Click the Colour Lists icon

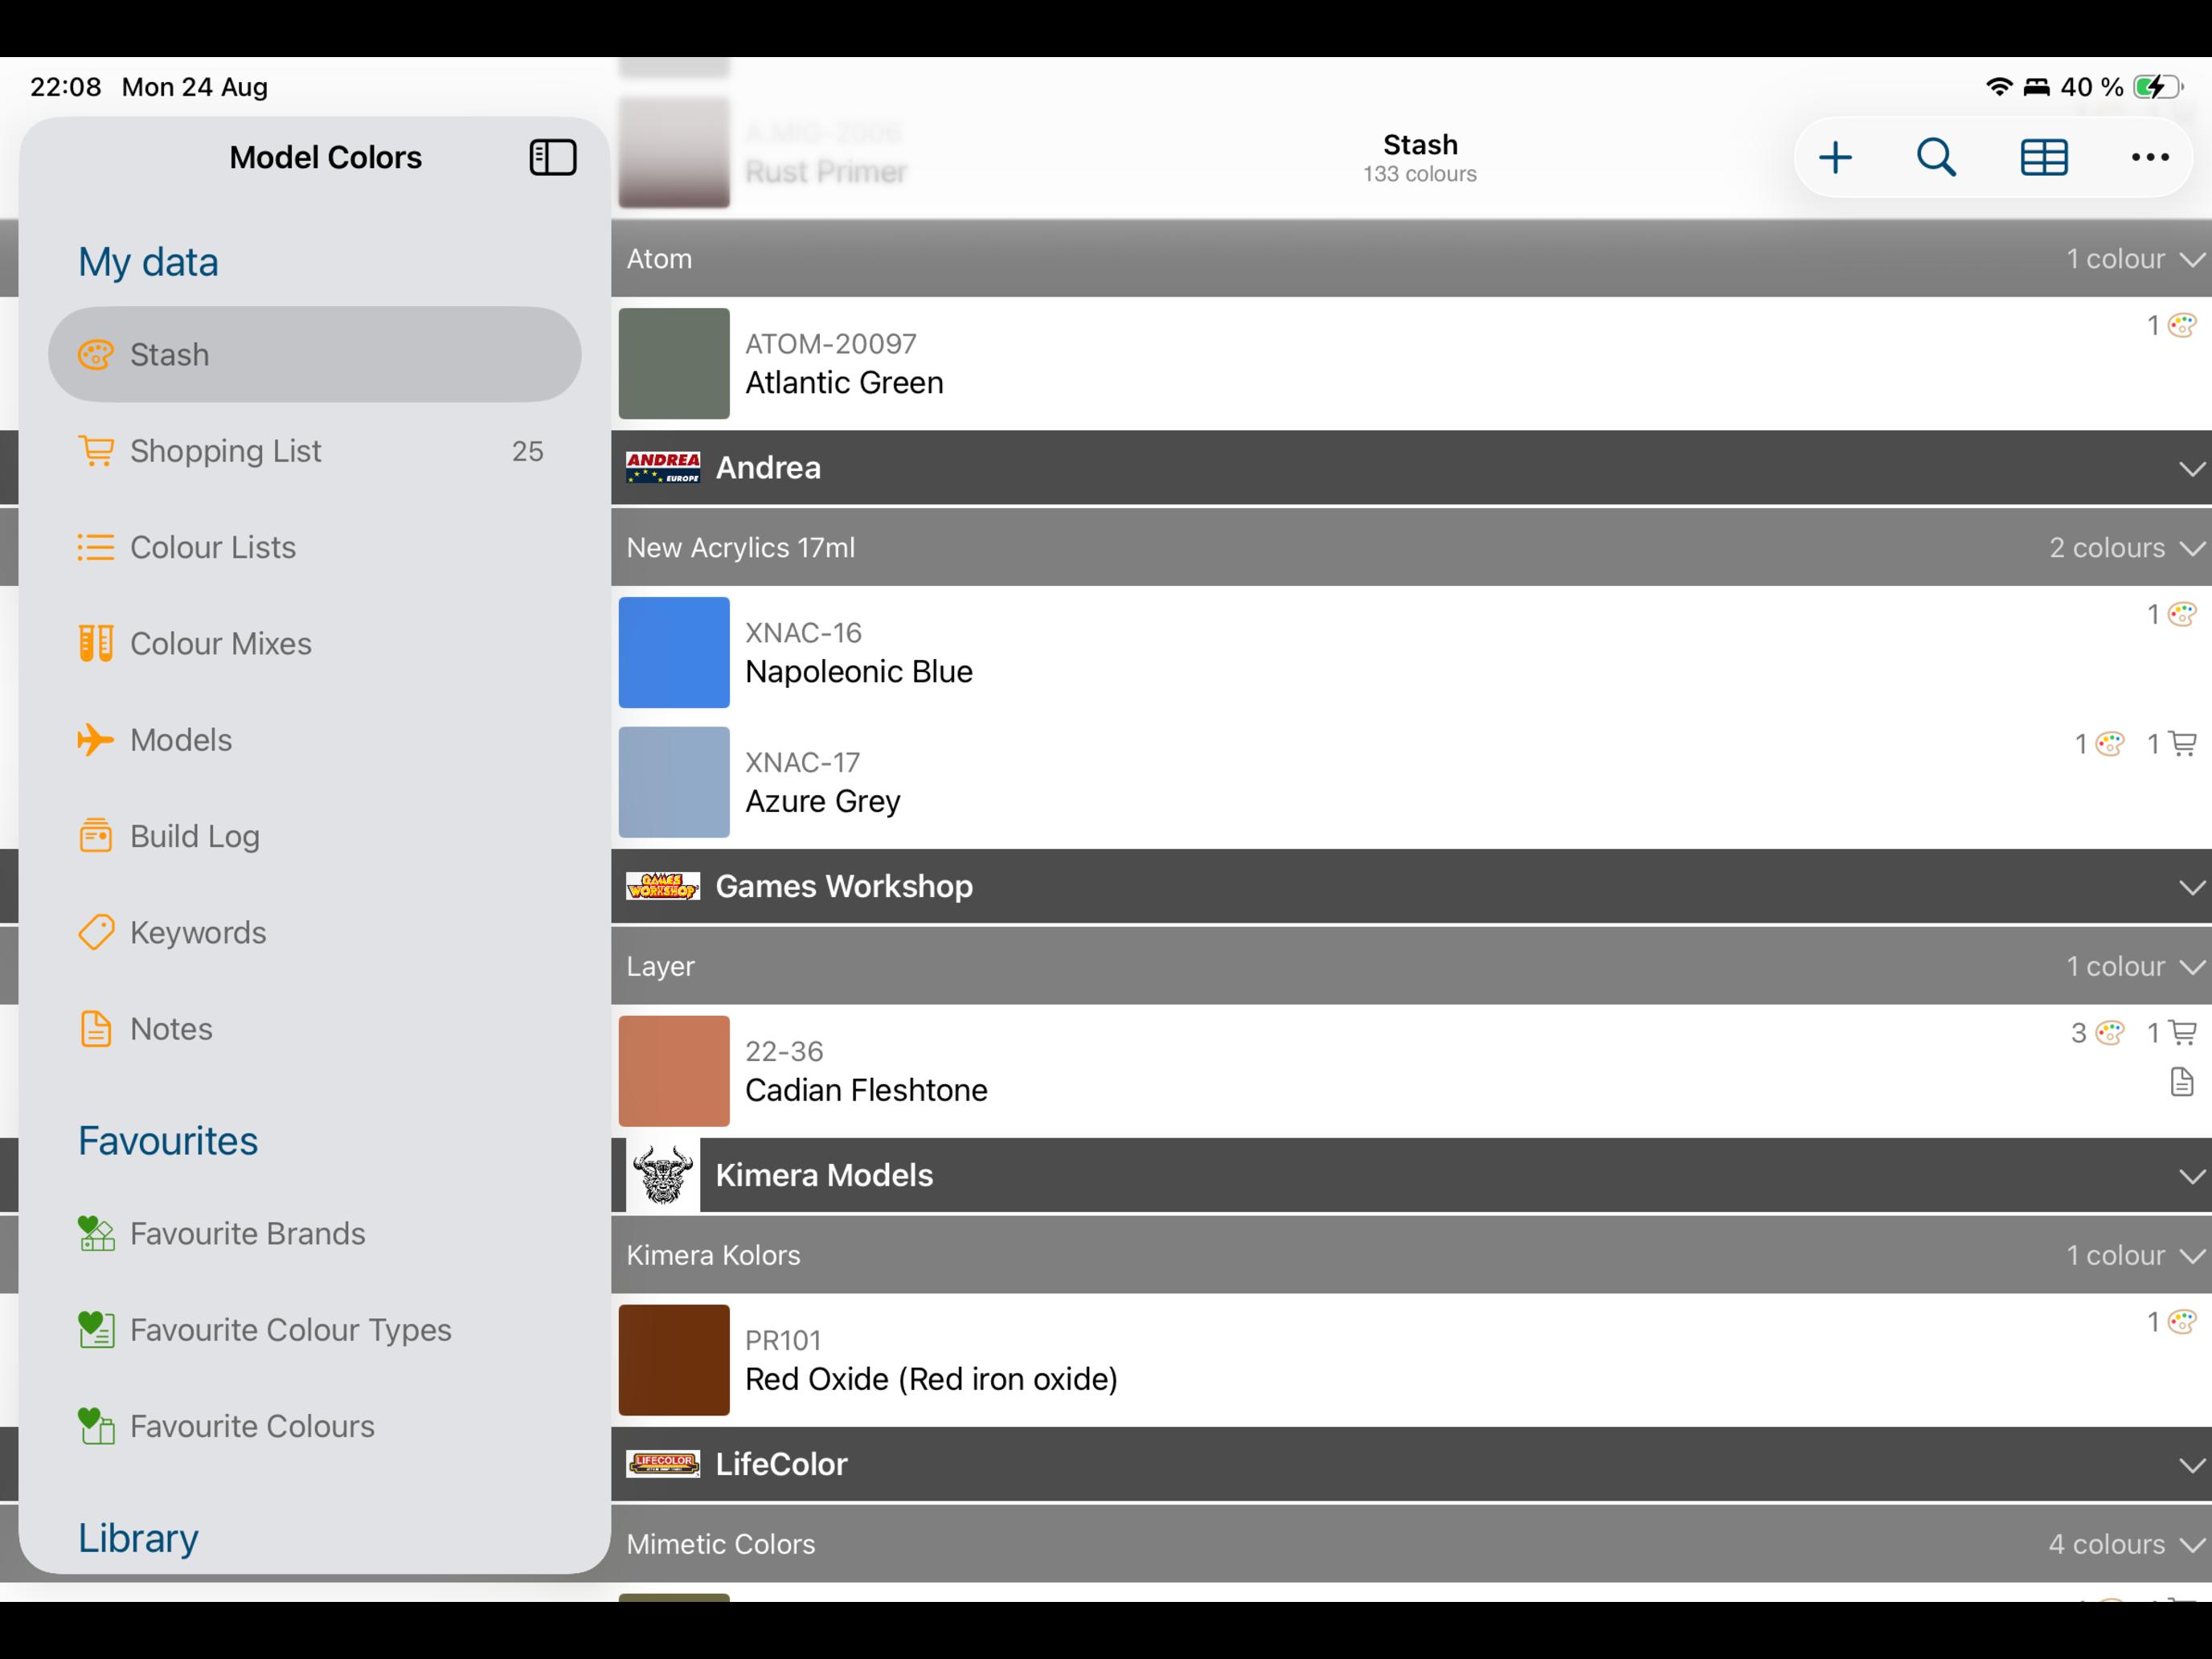click(96, 547)
